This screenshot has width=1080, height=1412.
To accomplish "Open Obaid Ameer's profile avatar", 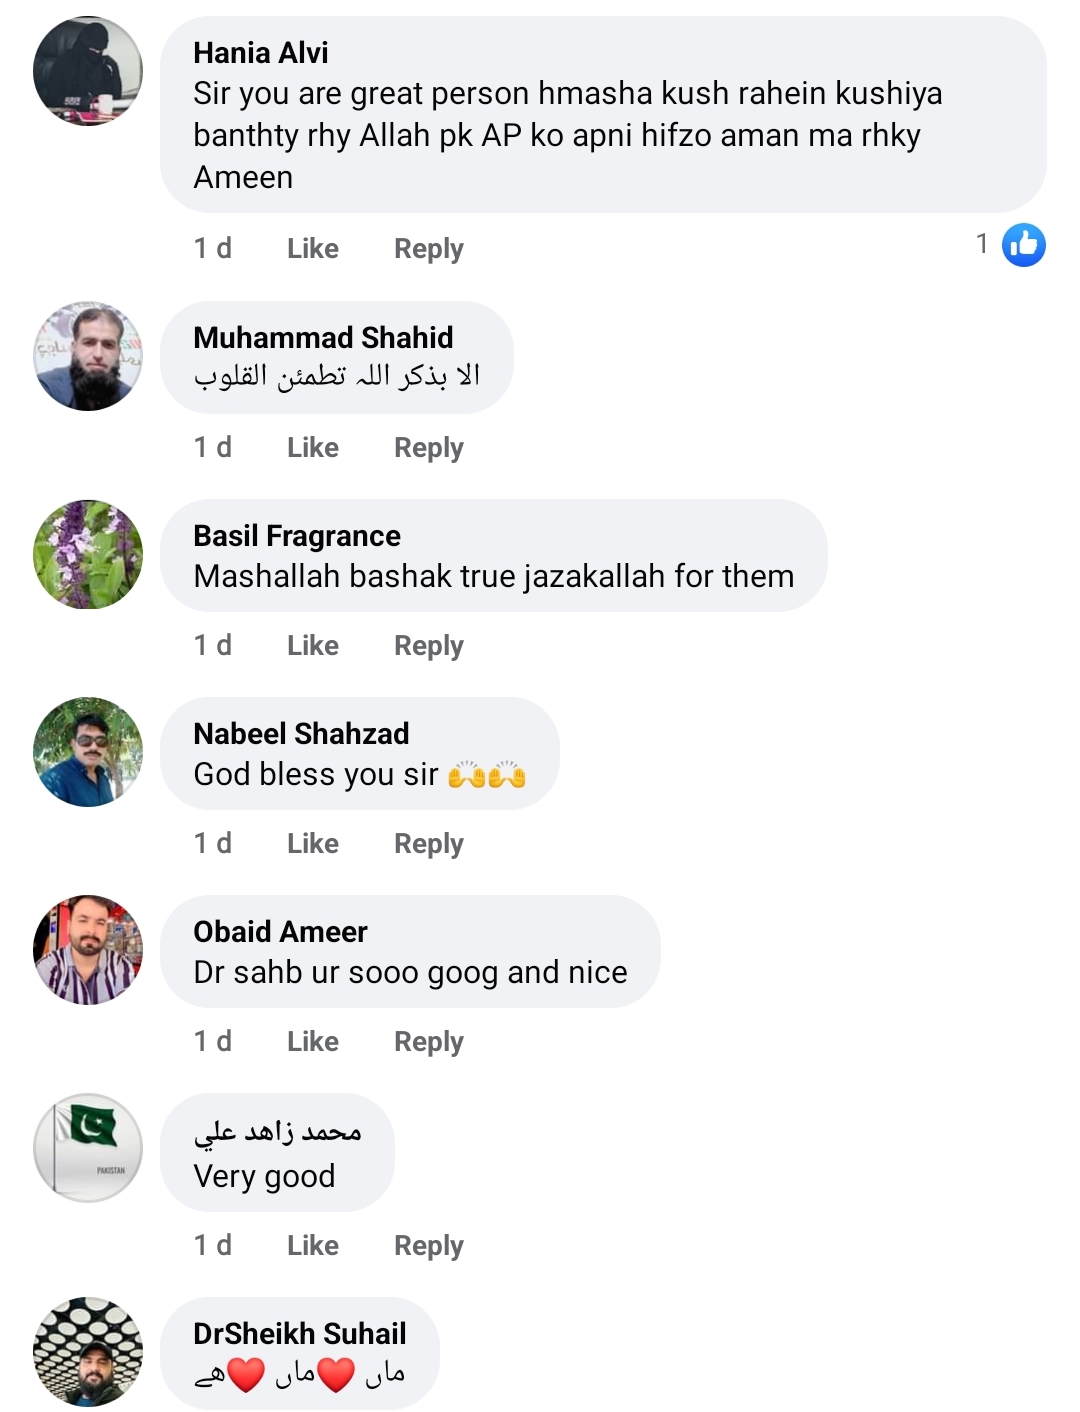I will (88, 950).
